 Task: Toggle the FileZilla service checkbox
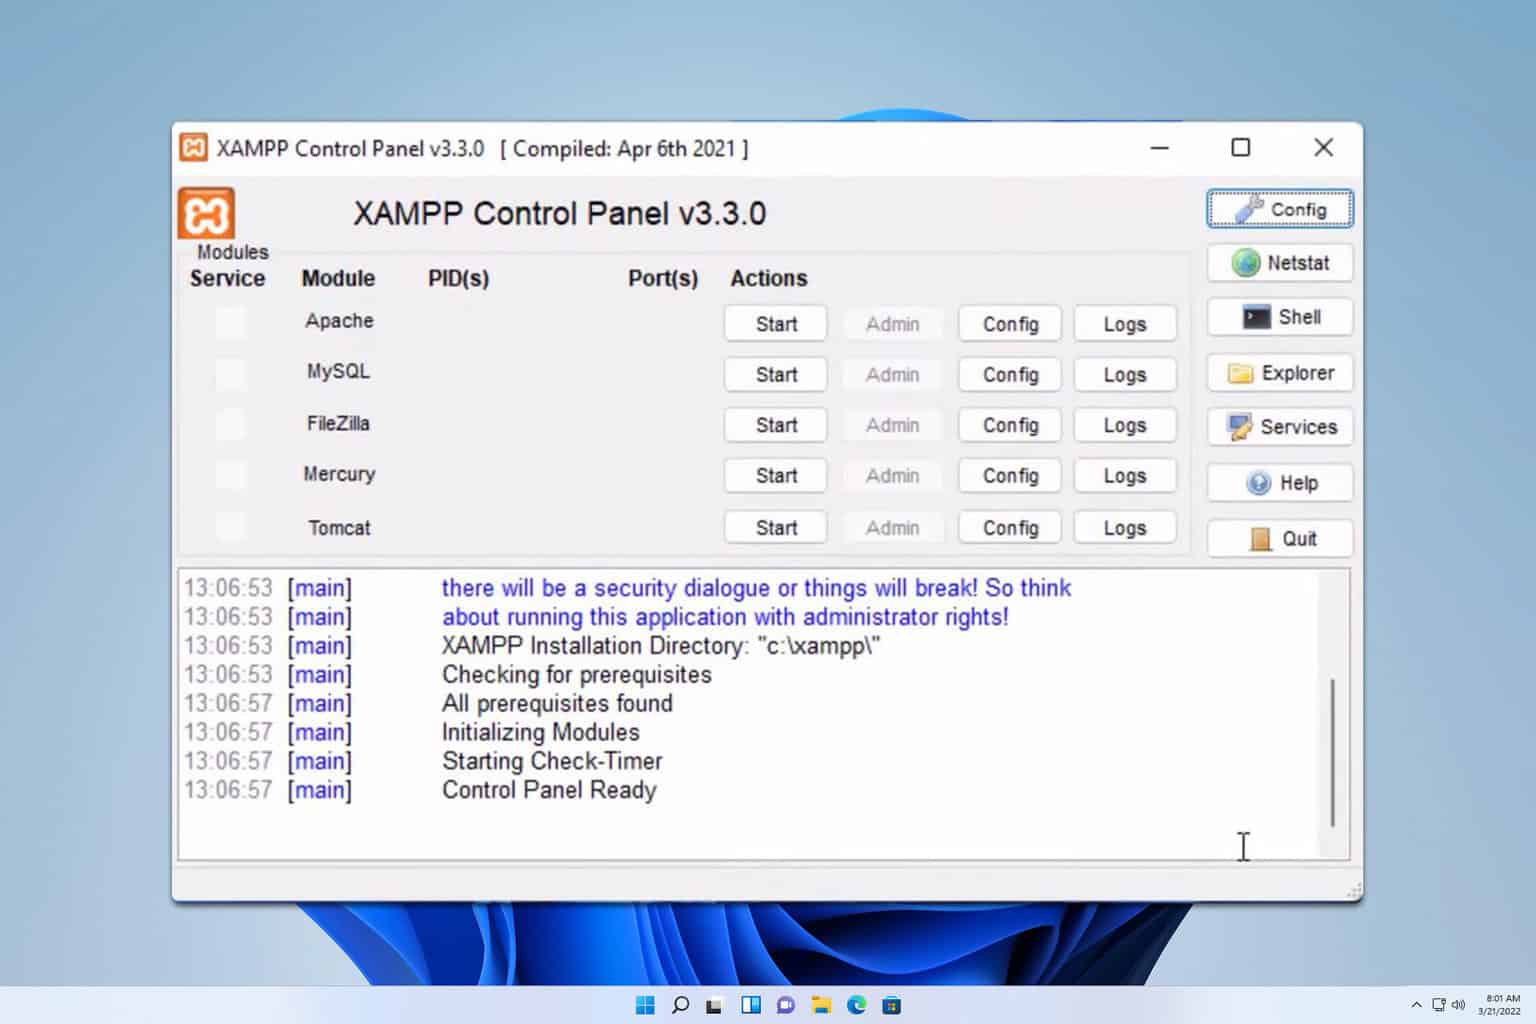pos(230,424)
